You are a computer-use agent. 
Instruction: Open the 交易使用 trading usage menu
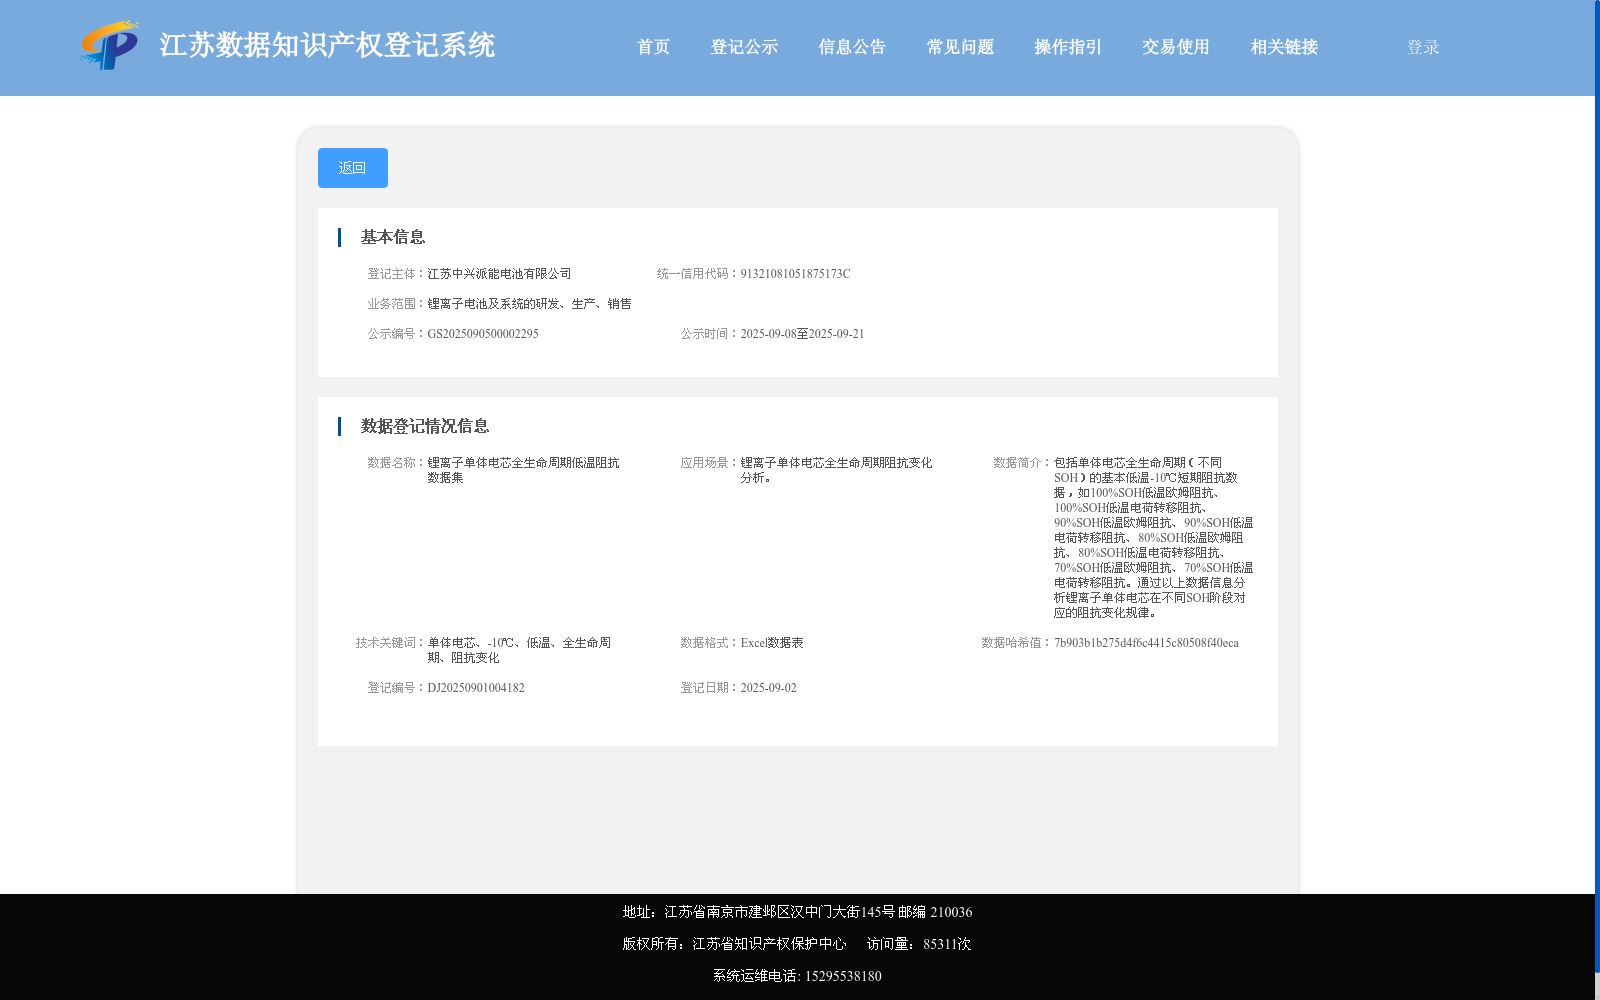(1174, 46)
